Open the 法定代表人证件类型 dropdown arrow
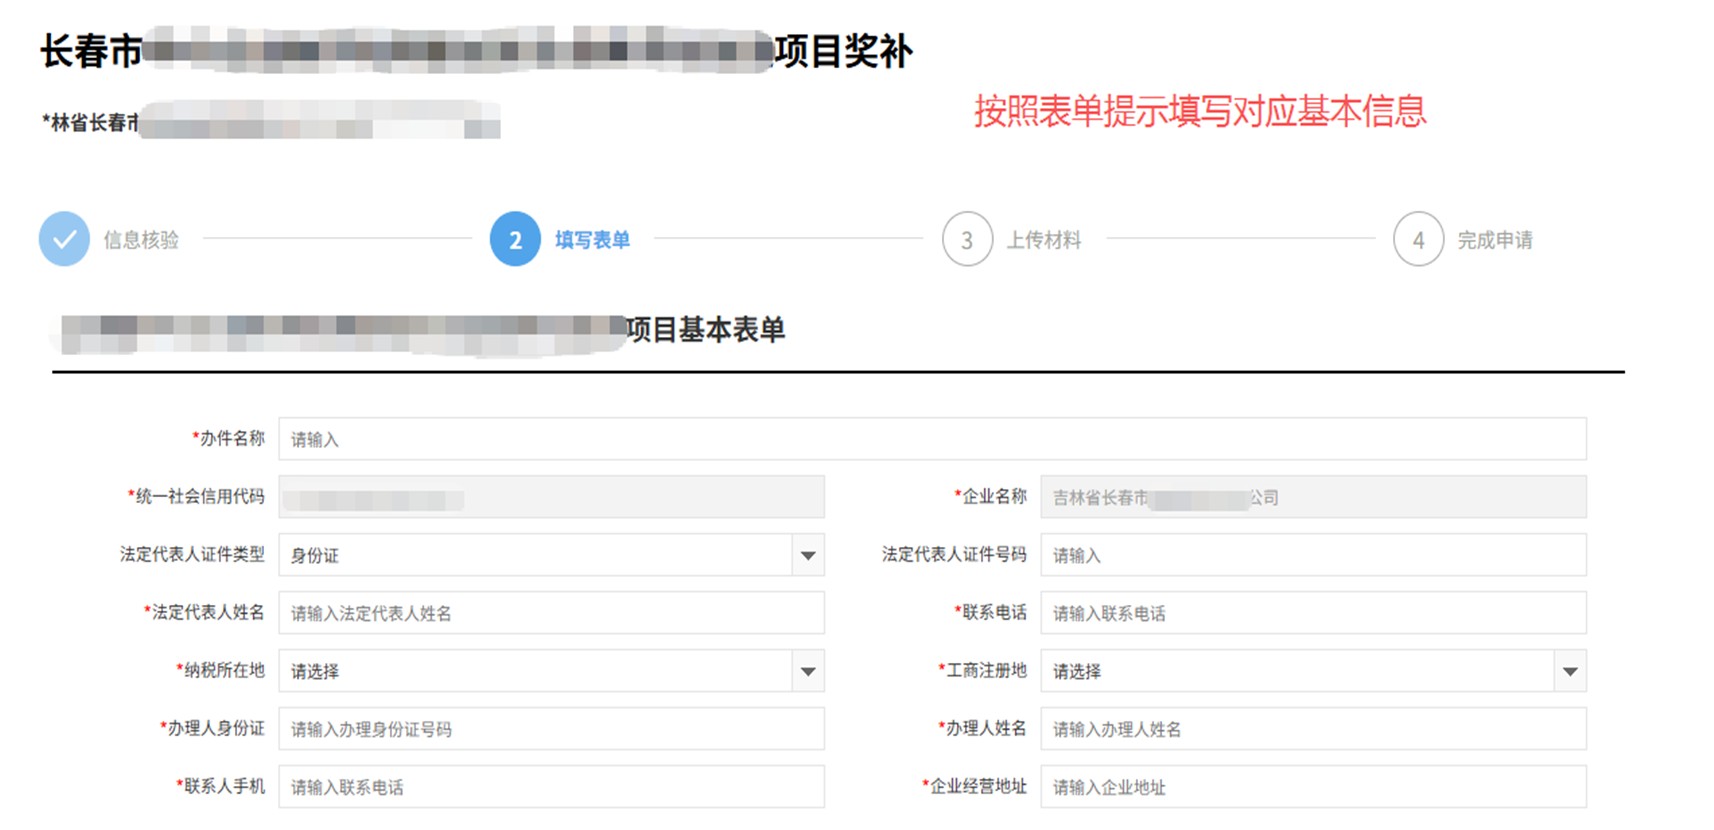Image resolution: width=1714 pixels, height=830 pixels. click(x=807, y=555)
